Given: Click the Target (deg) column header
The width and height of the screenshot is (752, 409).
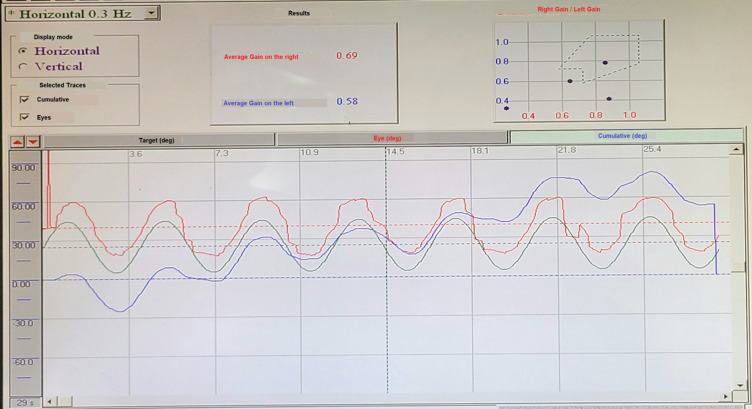Looking at the screenshot, I should (x=155, y=140).
